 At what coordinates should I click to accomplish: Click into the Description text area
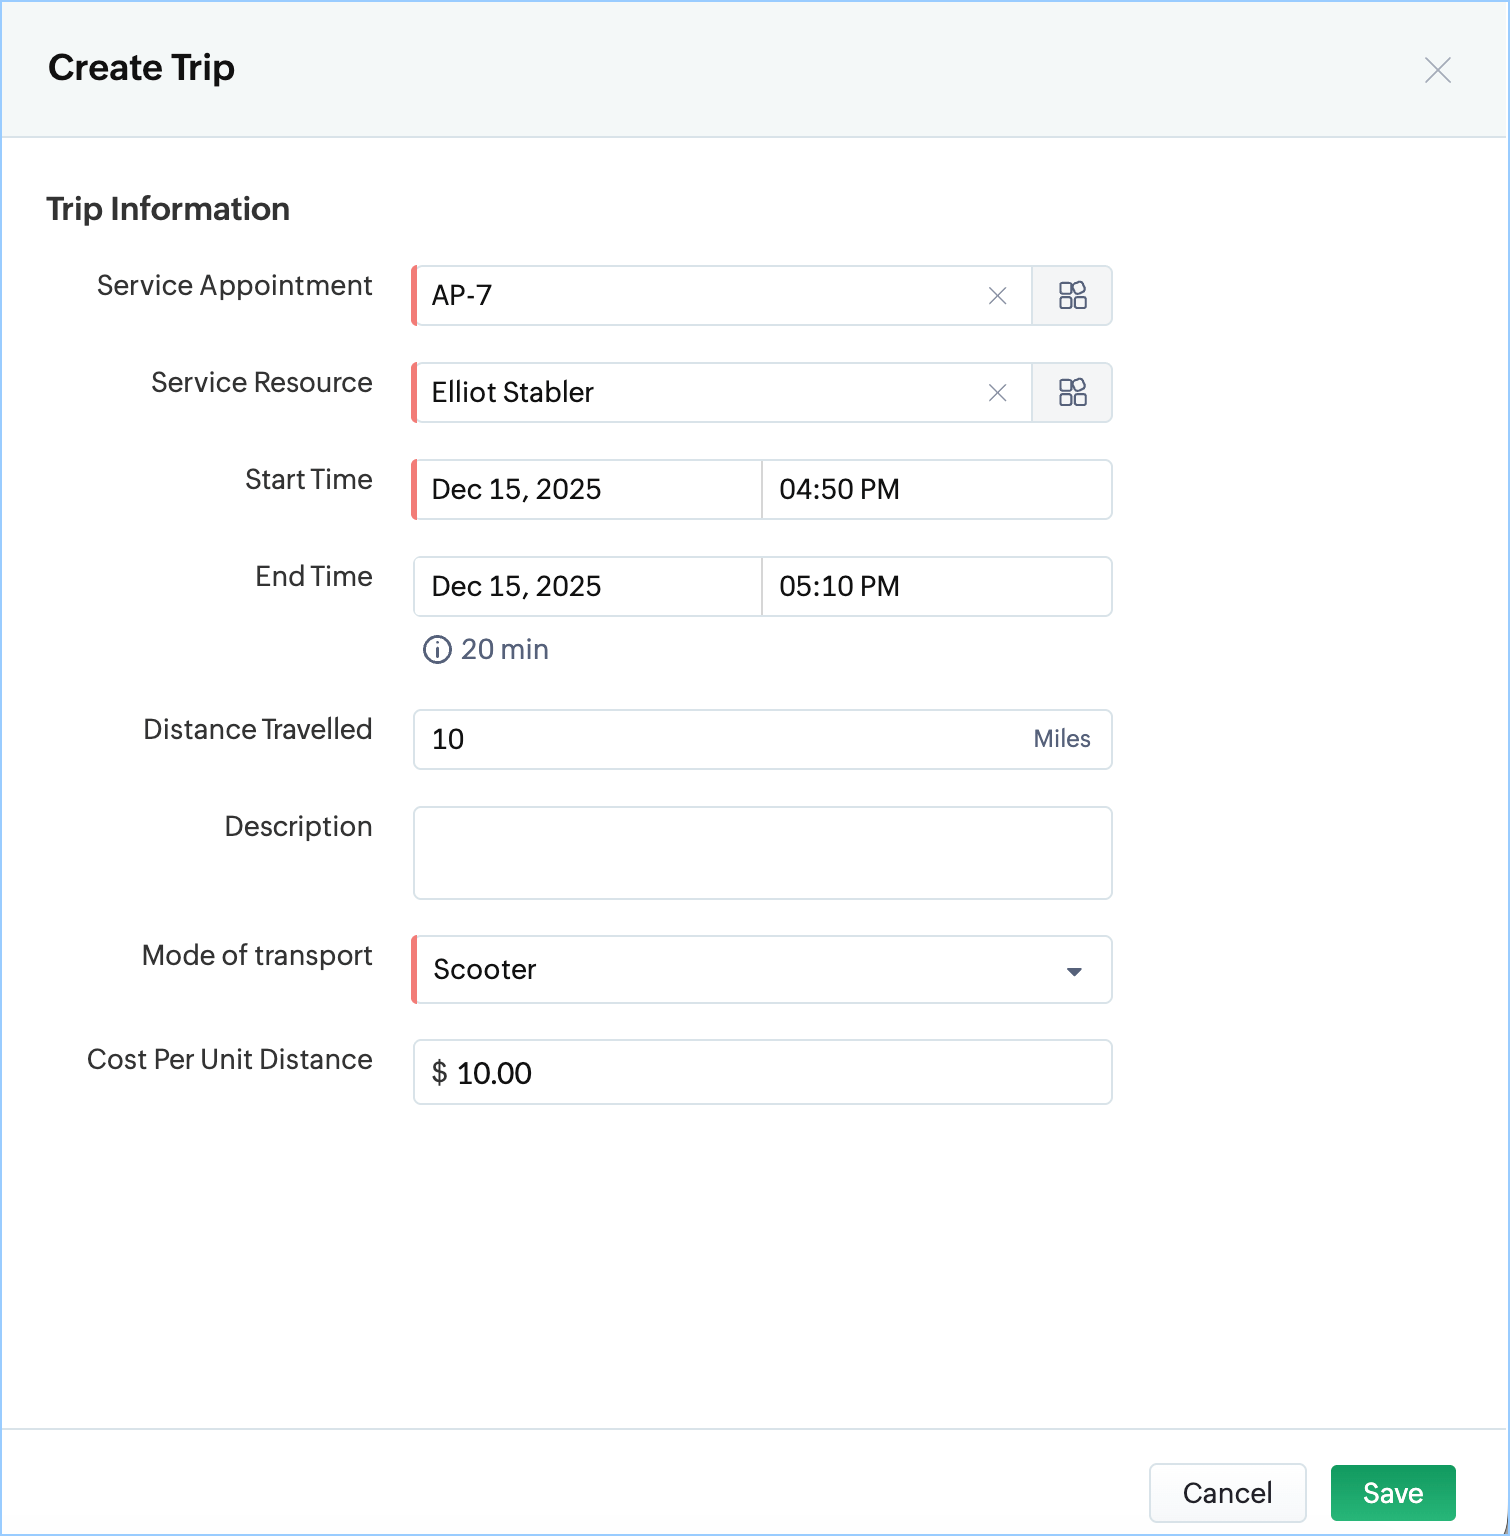pyautogui.click(x=762, y=853)
